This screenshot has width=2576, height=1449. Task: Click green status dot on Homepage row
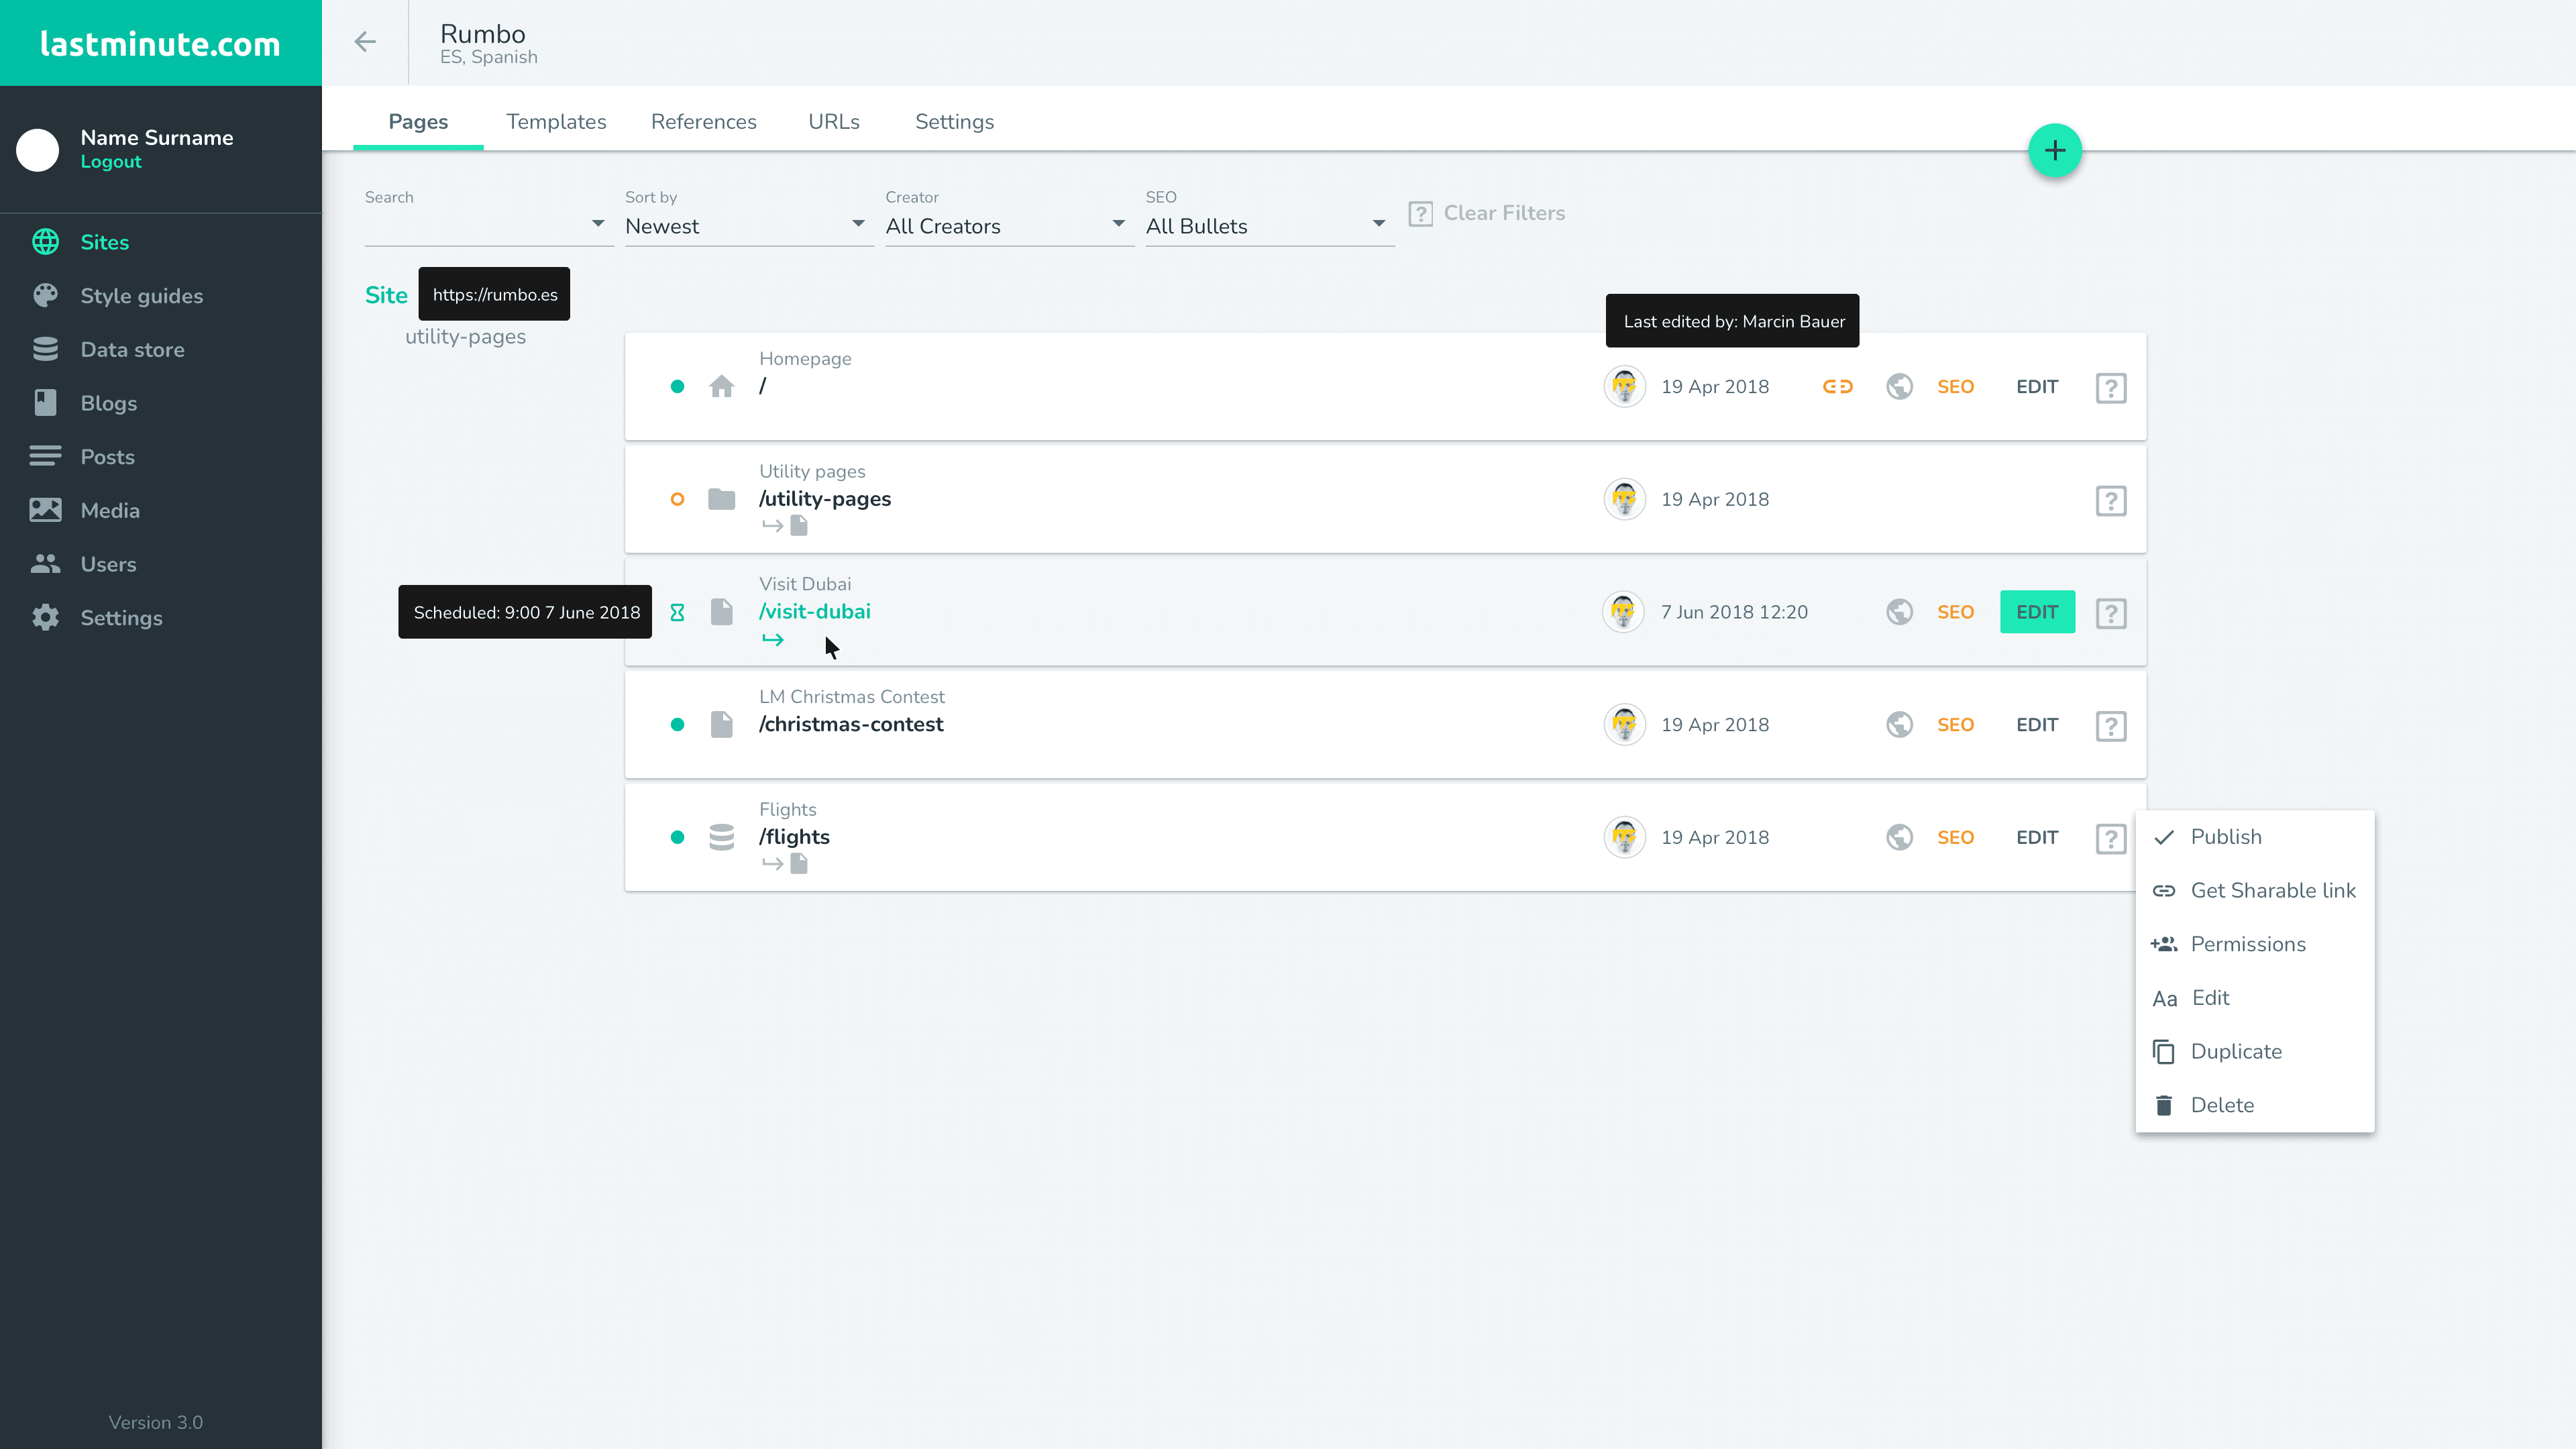[677, 387]
